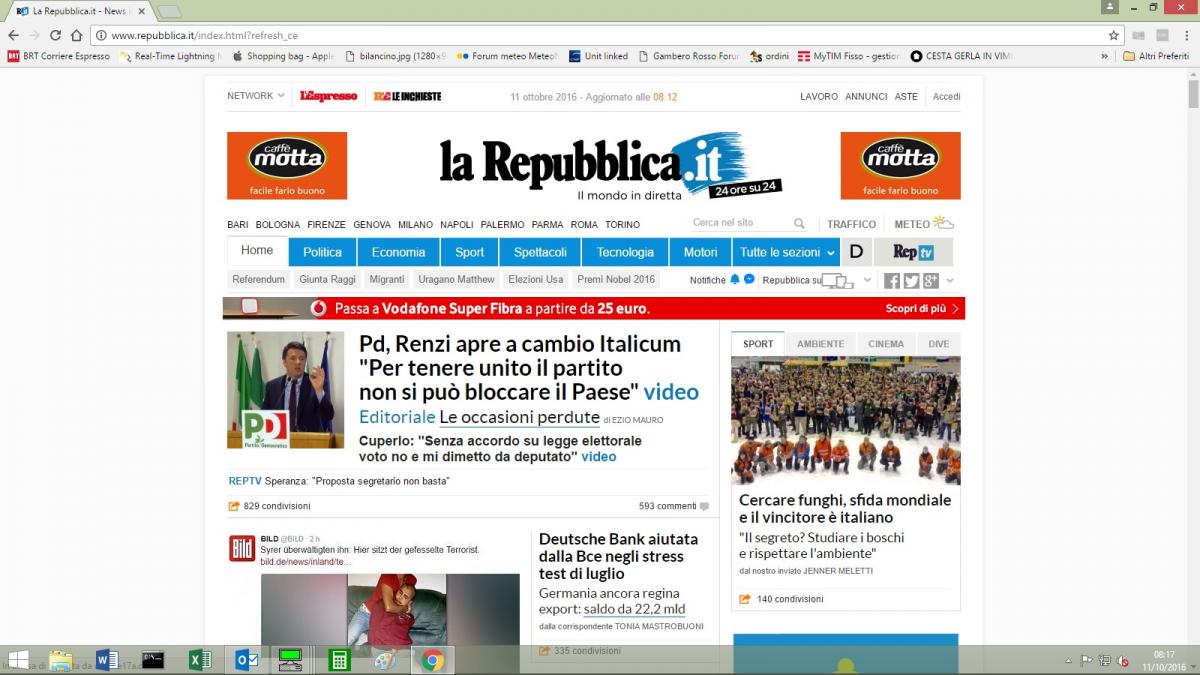Open the Rep TV logo button

913,252
